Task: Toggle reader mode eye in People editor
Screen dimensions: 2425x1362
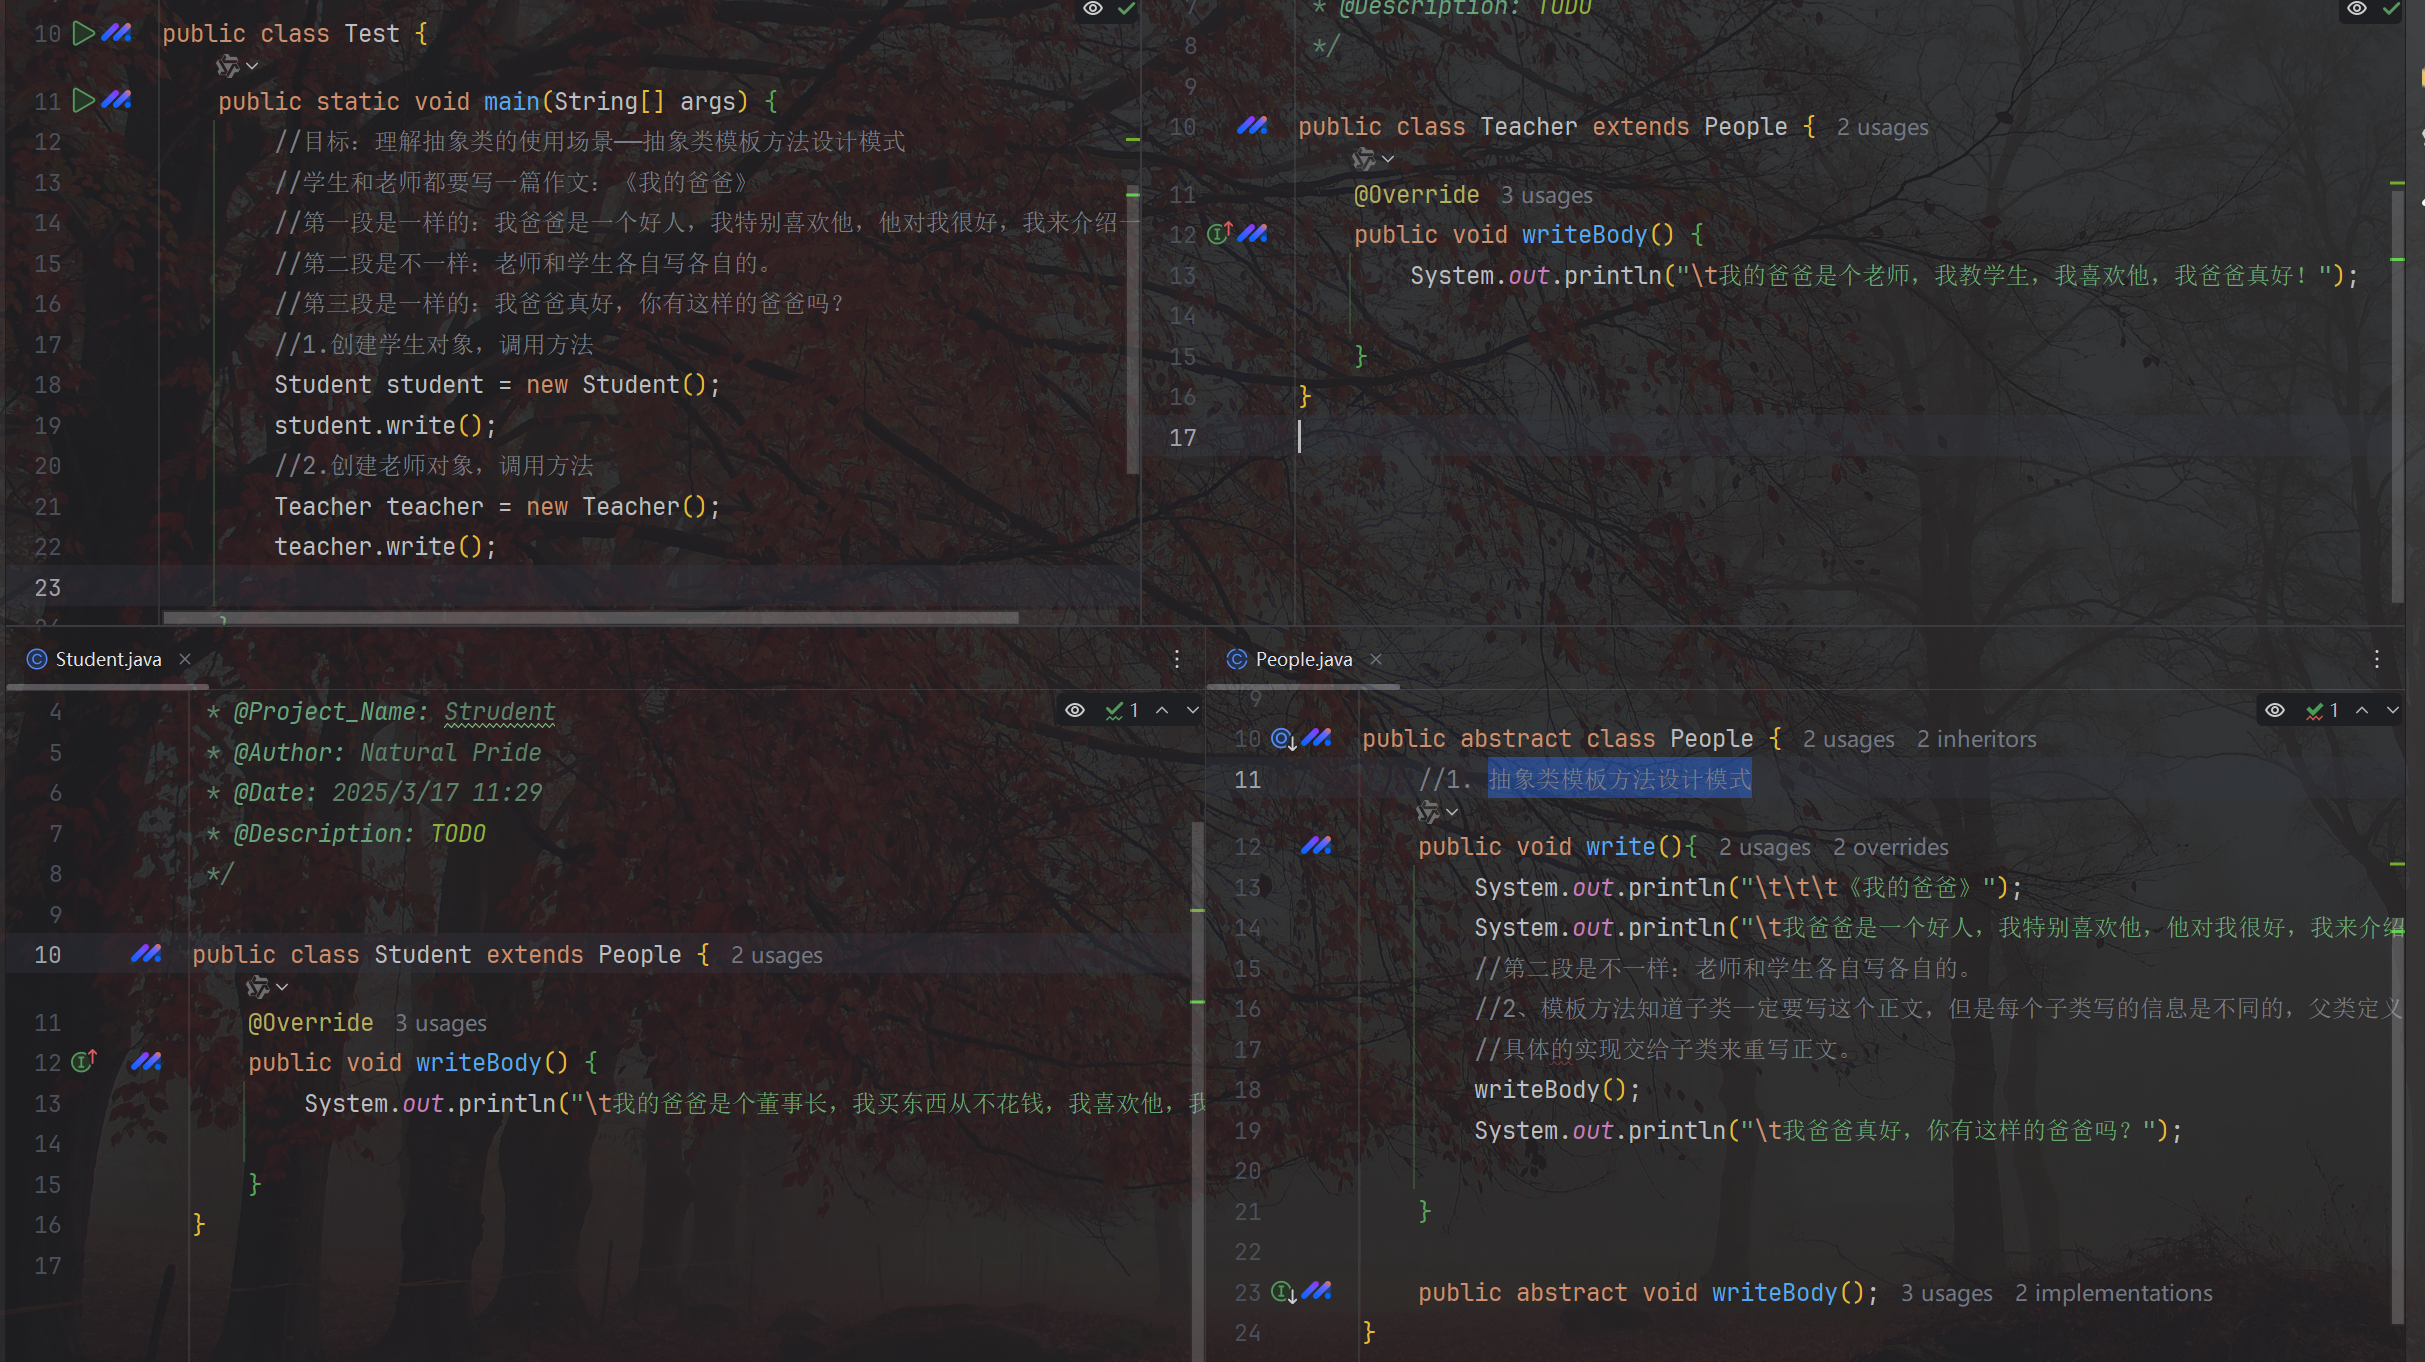Action: [x=2275, y=710]
